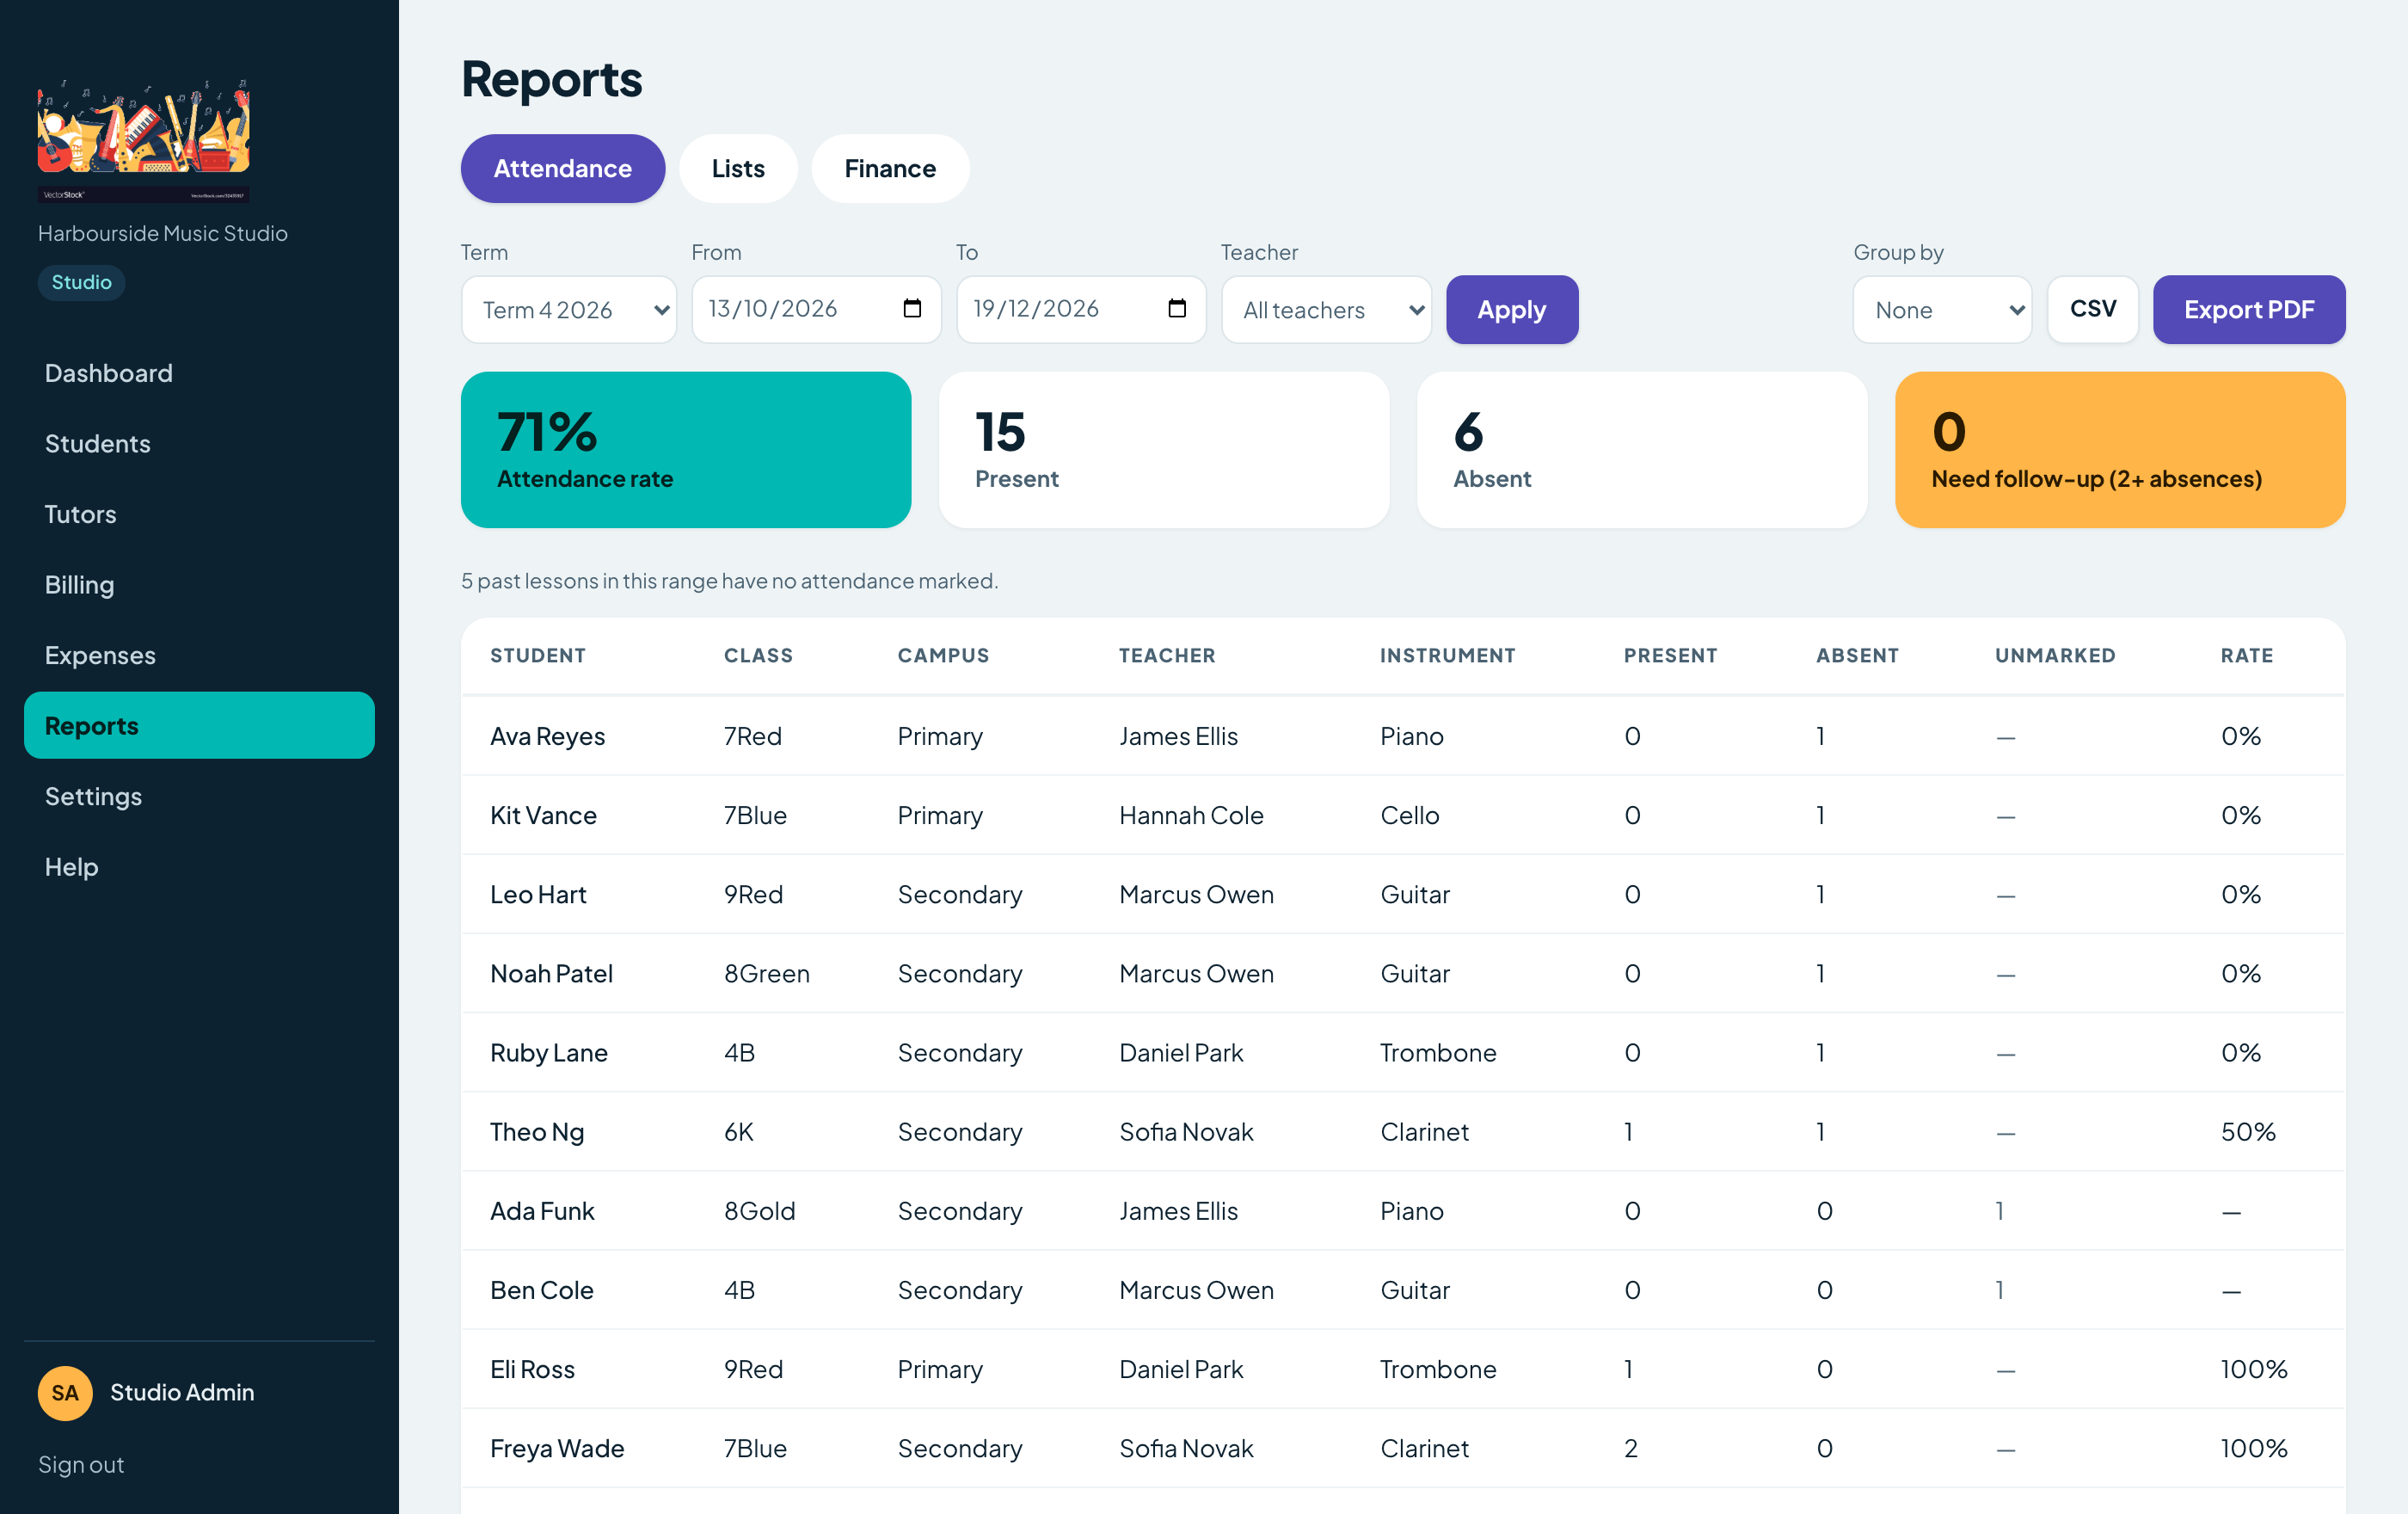Image resolution: width=2408 pixels, height=1514 pixels.
Task: Click the 6 Absent summary card
Action: pos(1642,450)
